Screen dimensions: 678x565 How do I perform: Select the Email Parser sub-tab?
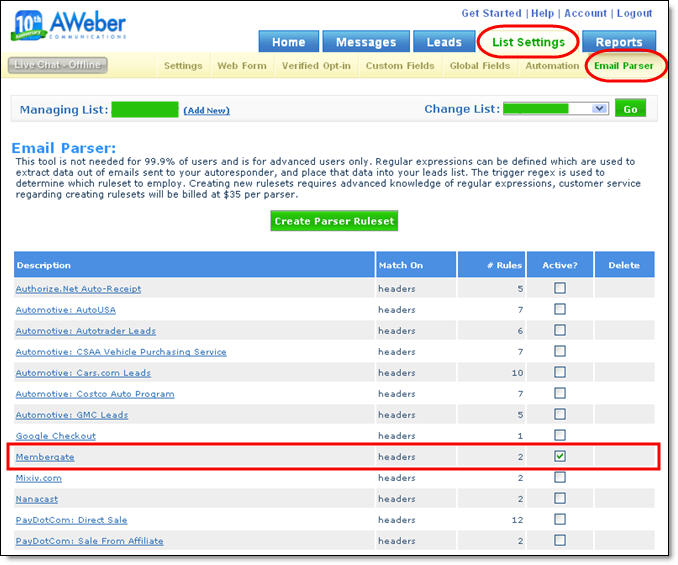click(x=623, y=66)
